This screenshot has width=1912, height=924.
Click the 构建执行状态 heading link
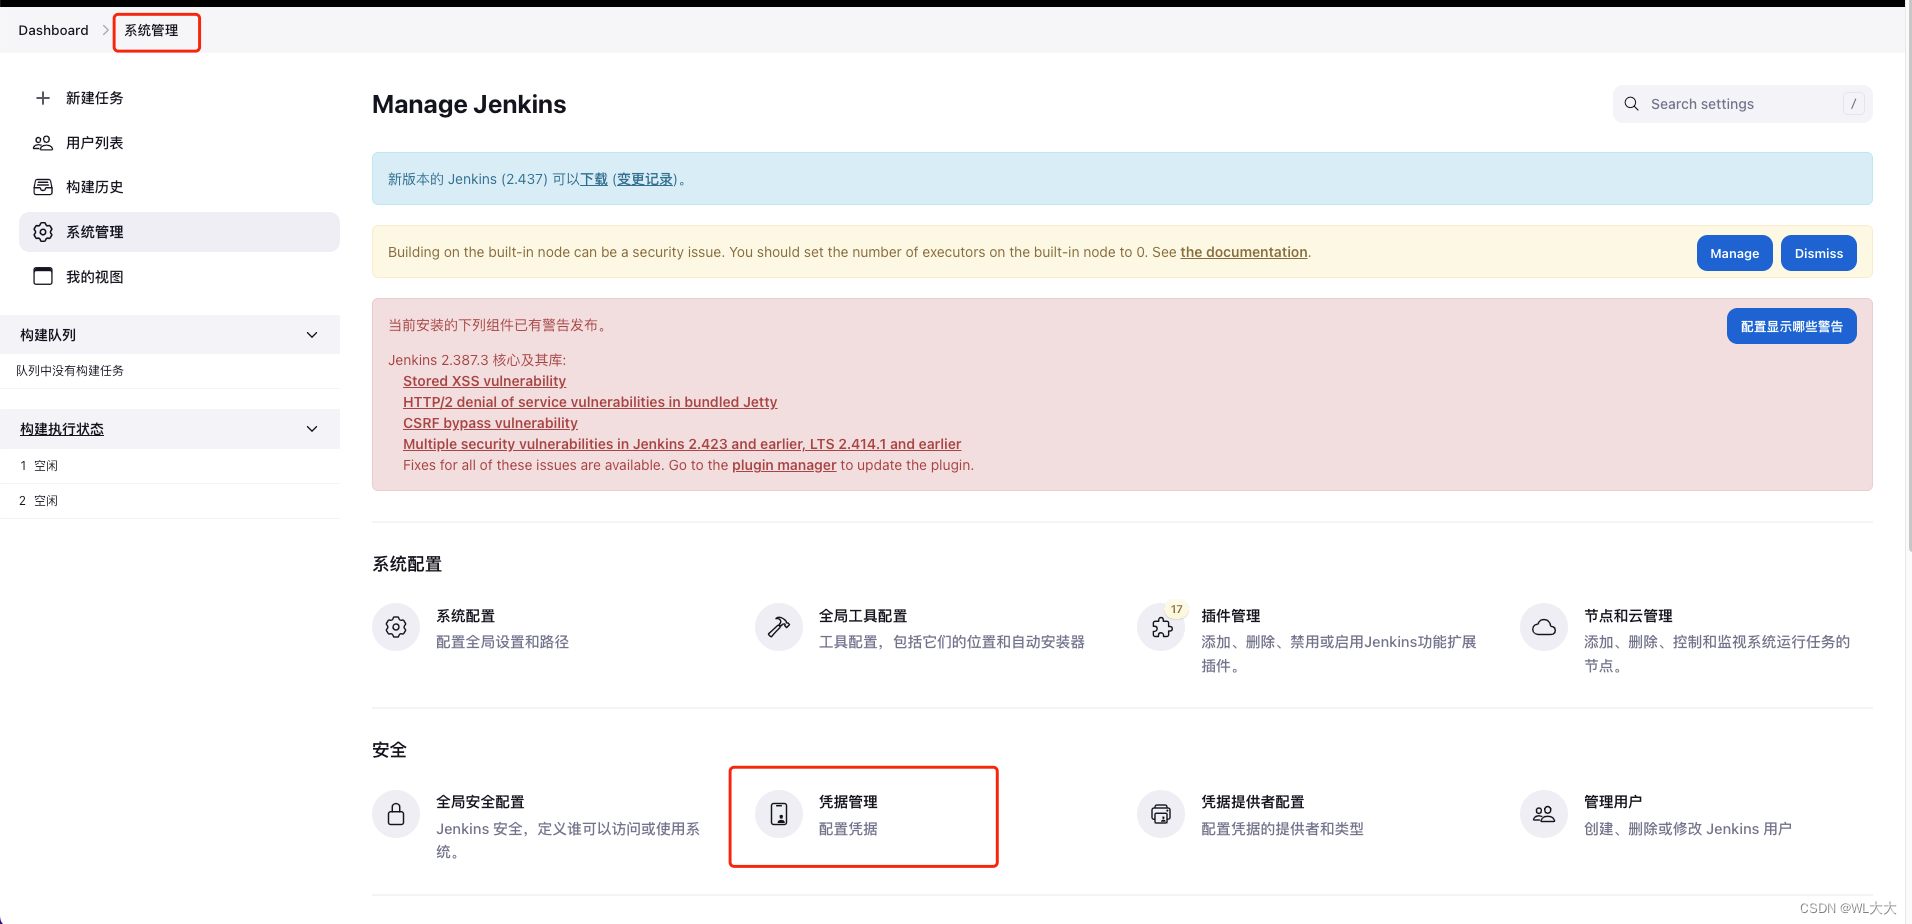pyautogui.click(x=62, y=429)
